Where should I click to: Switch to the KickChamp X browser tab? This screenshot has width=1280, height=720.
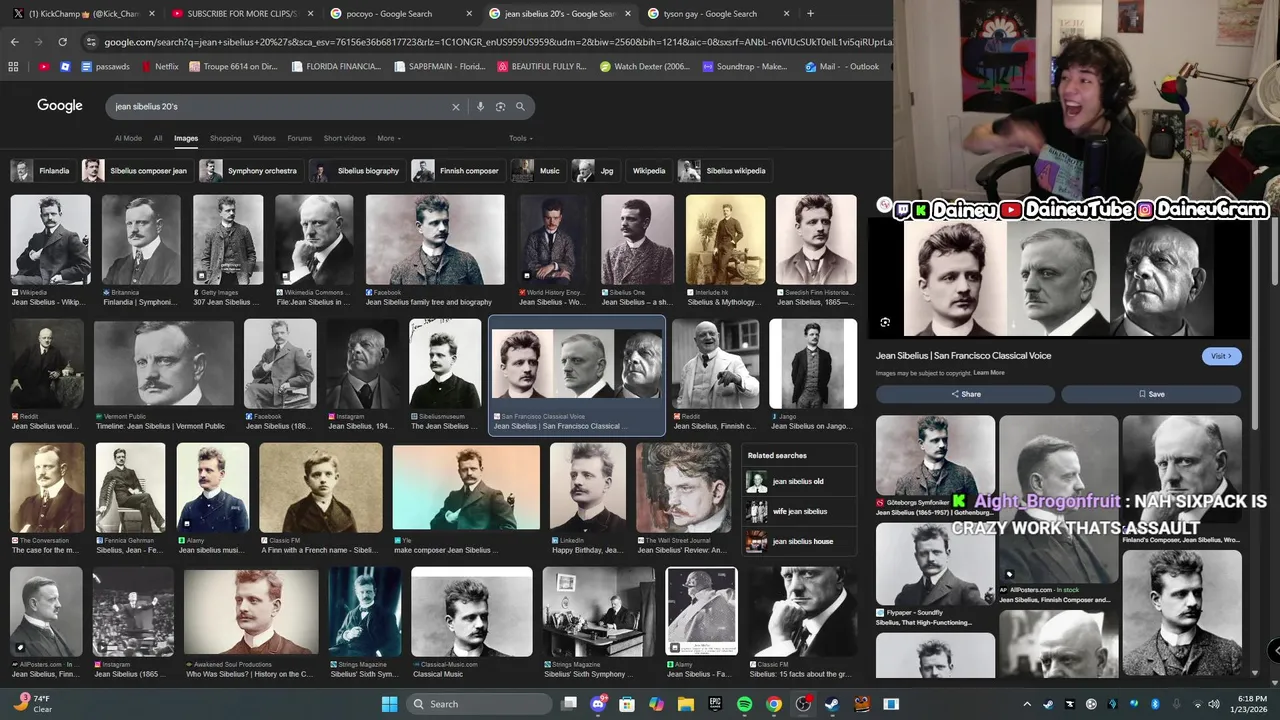click(82, 14)
